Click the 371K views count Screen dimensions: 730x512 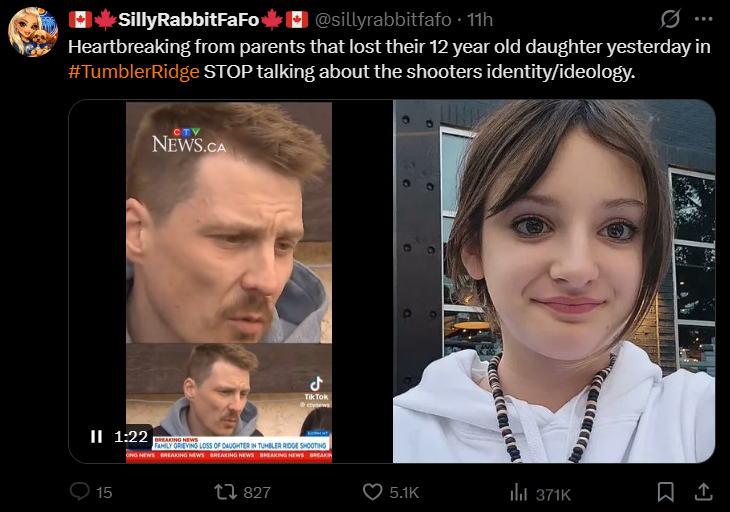[553, 494]
